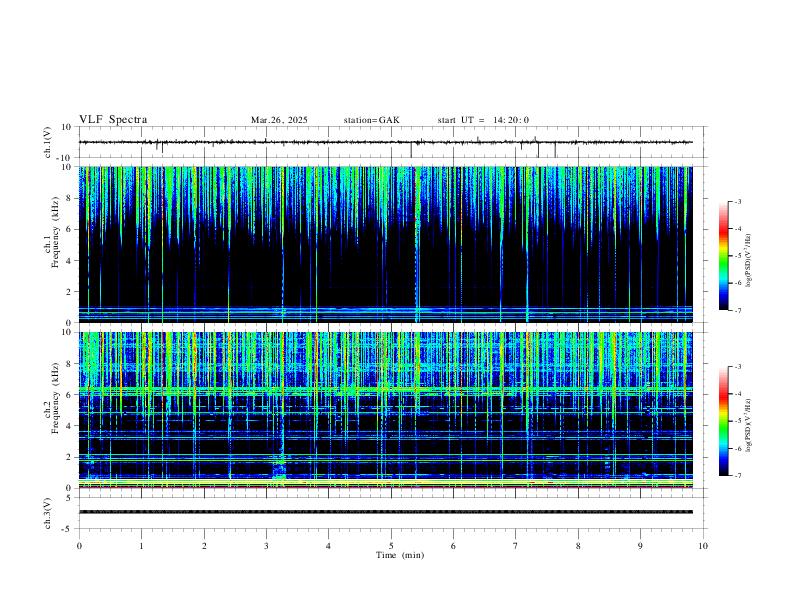Image resolution: width=792 pixels, height=612 pixels.
Task: Click the ch.1 waveform trace
Action: click(385, 142)
